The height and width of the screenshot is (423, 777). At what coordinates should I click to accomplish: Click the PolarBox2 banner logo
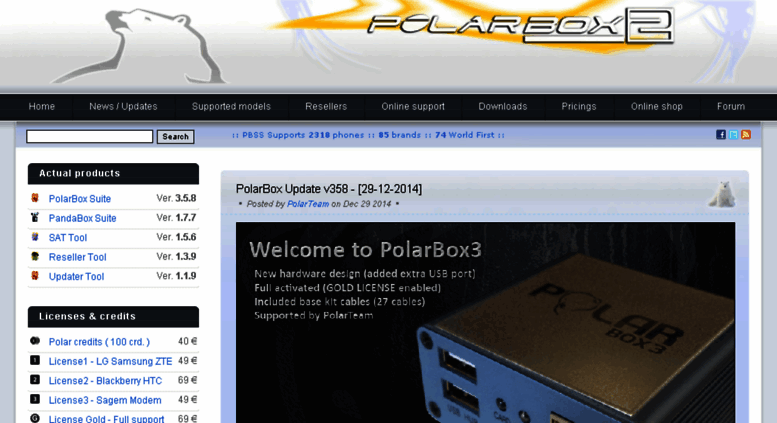tap(520, 26)
